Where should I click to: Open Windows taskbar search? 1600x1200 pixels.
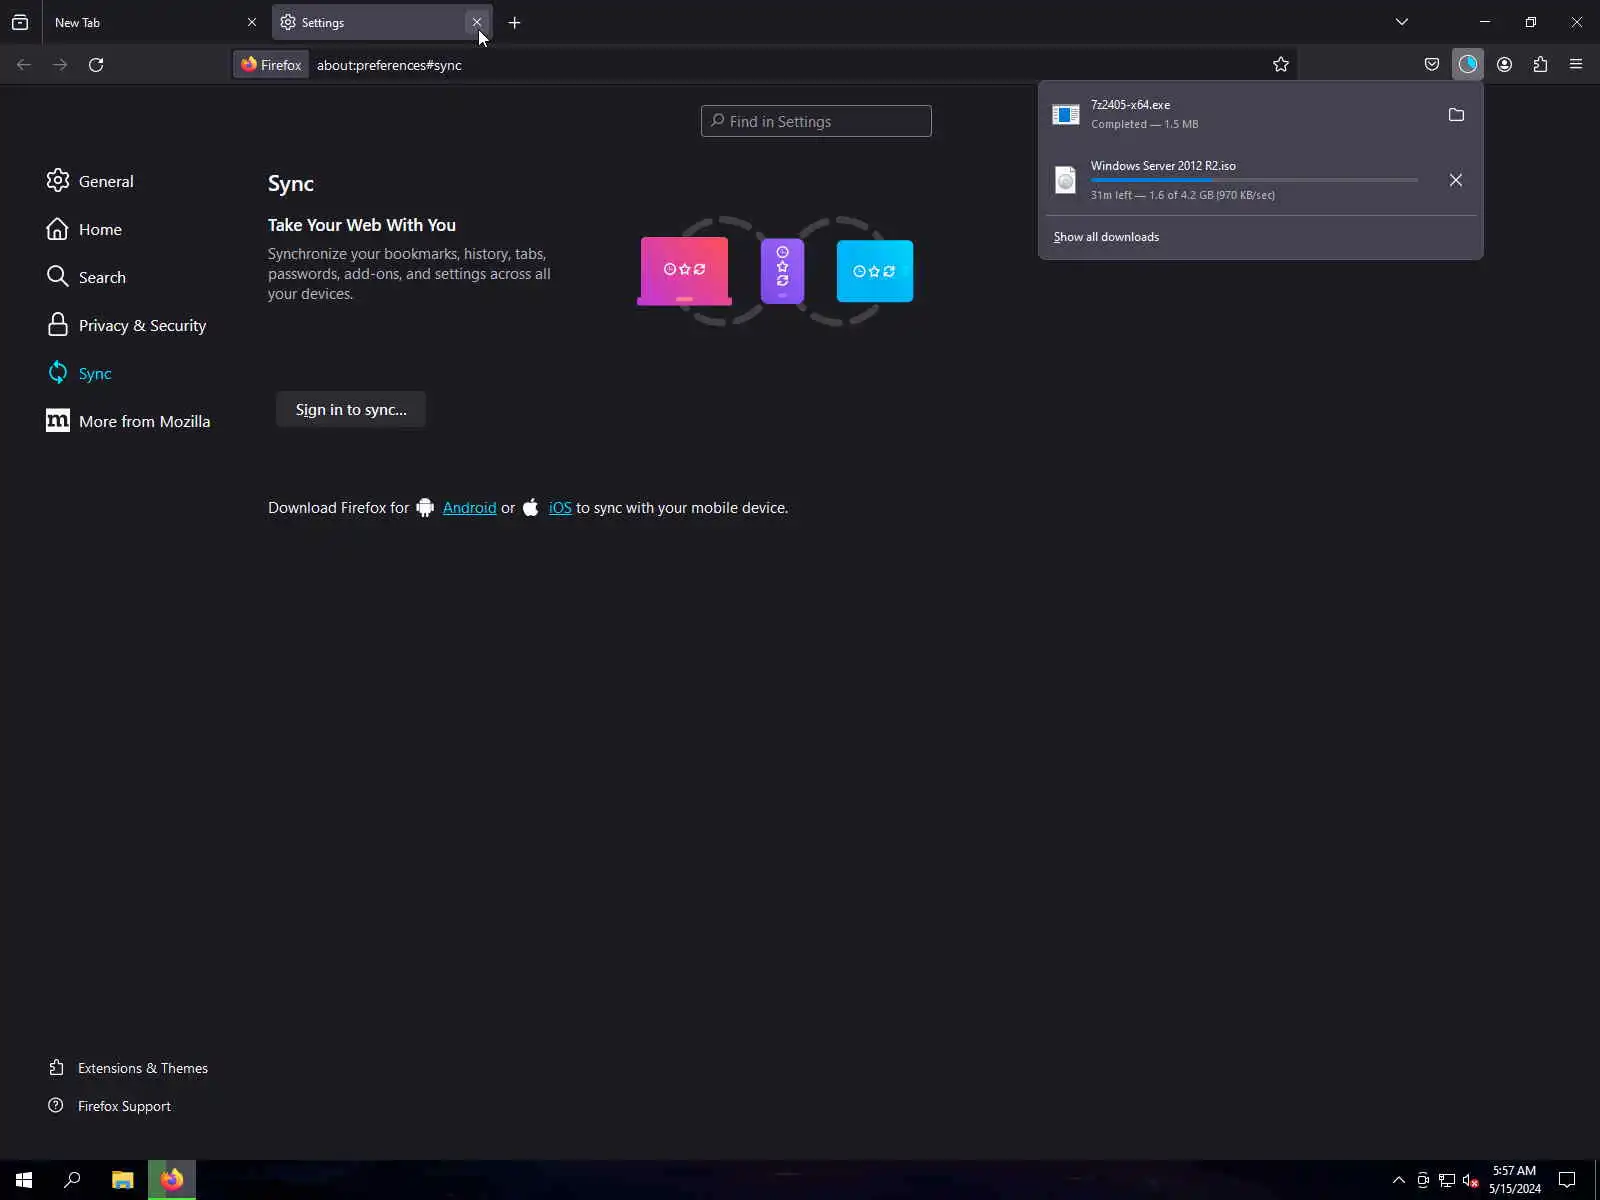pyautogui.click(x=72, y=1180)
